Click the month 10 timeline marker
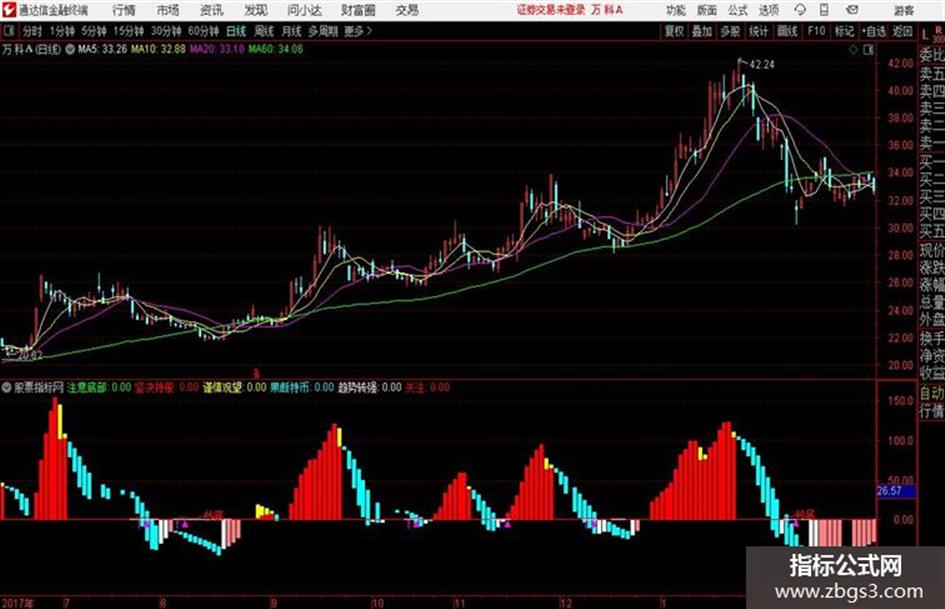945x609 pixels. [377, 602]
